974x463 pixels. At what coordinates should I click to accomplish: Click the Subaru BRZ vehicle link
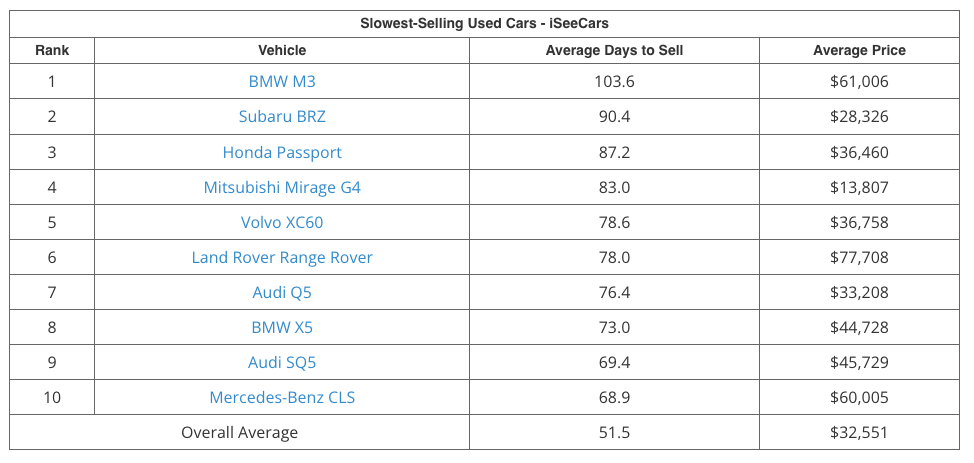282,117
